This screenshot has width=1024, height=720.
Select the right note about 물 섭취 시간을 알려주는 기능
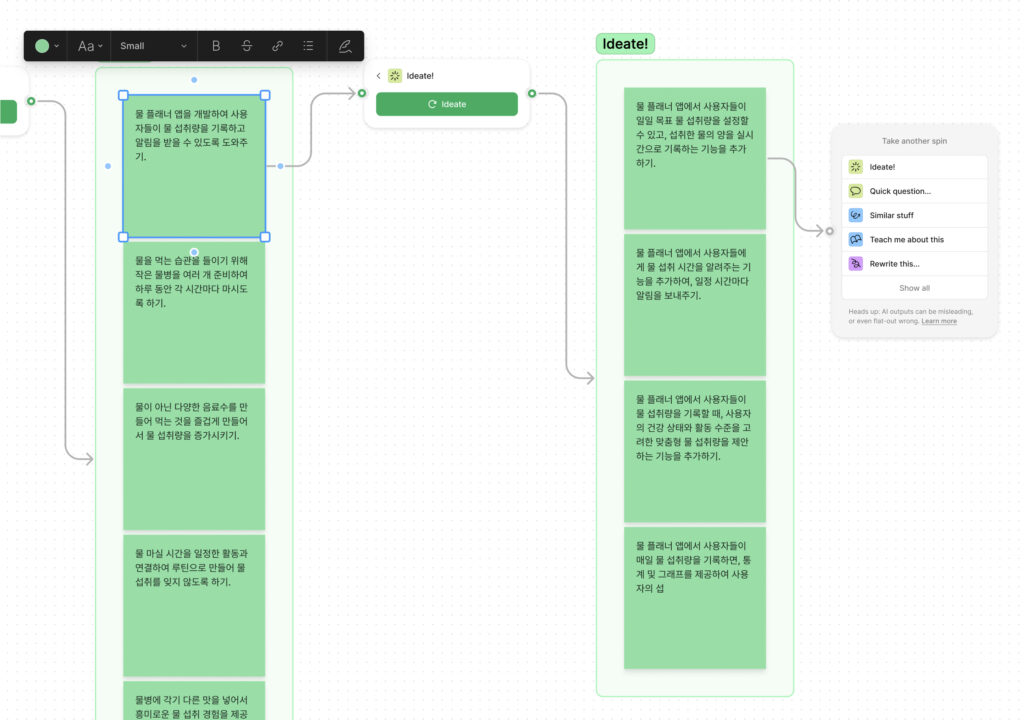pyautogui.click(x=695, y=305)
